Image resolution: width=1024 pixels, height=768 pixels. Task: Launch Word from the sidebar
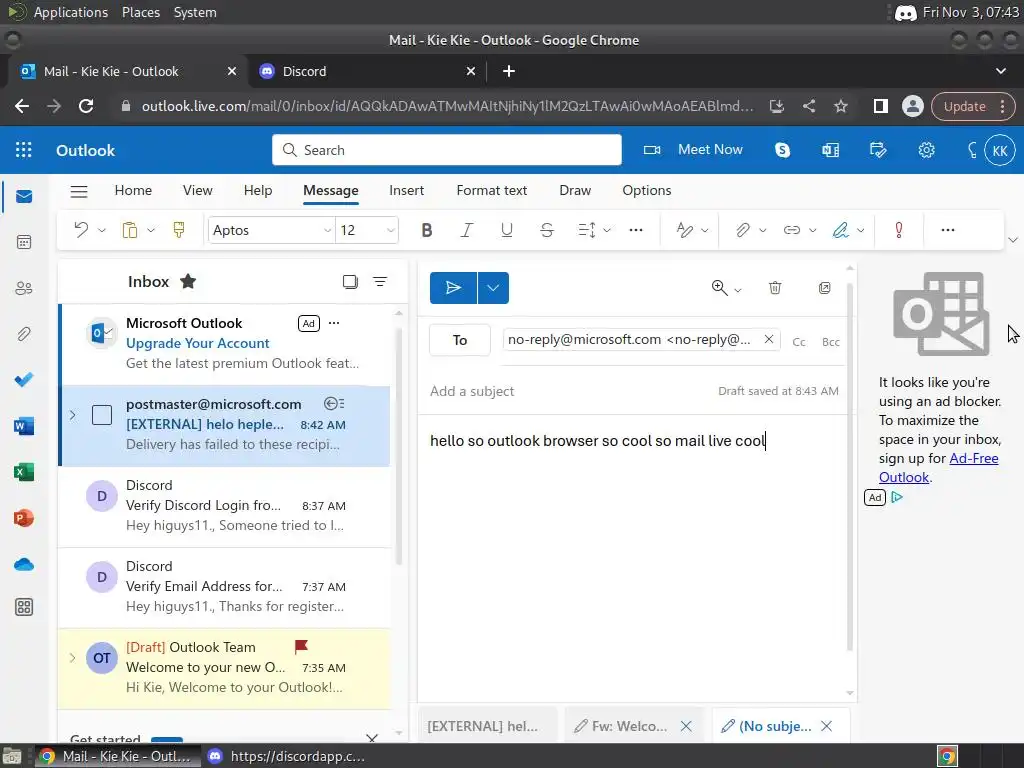(x=24, y=426)
